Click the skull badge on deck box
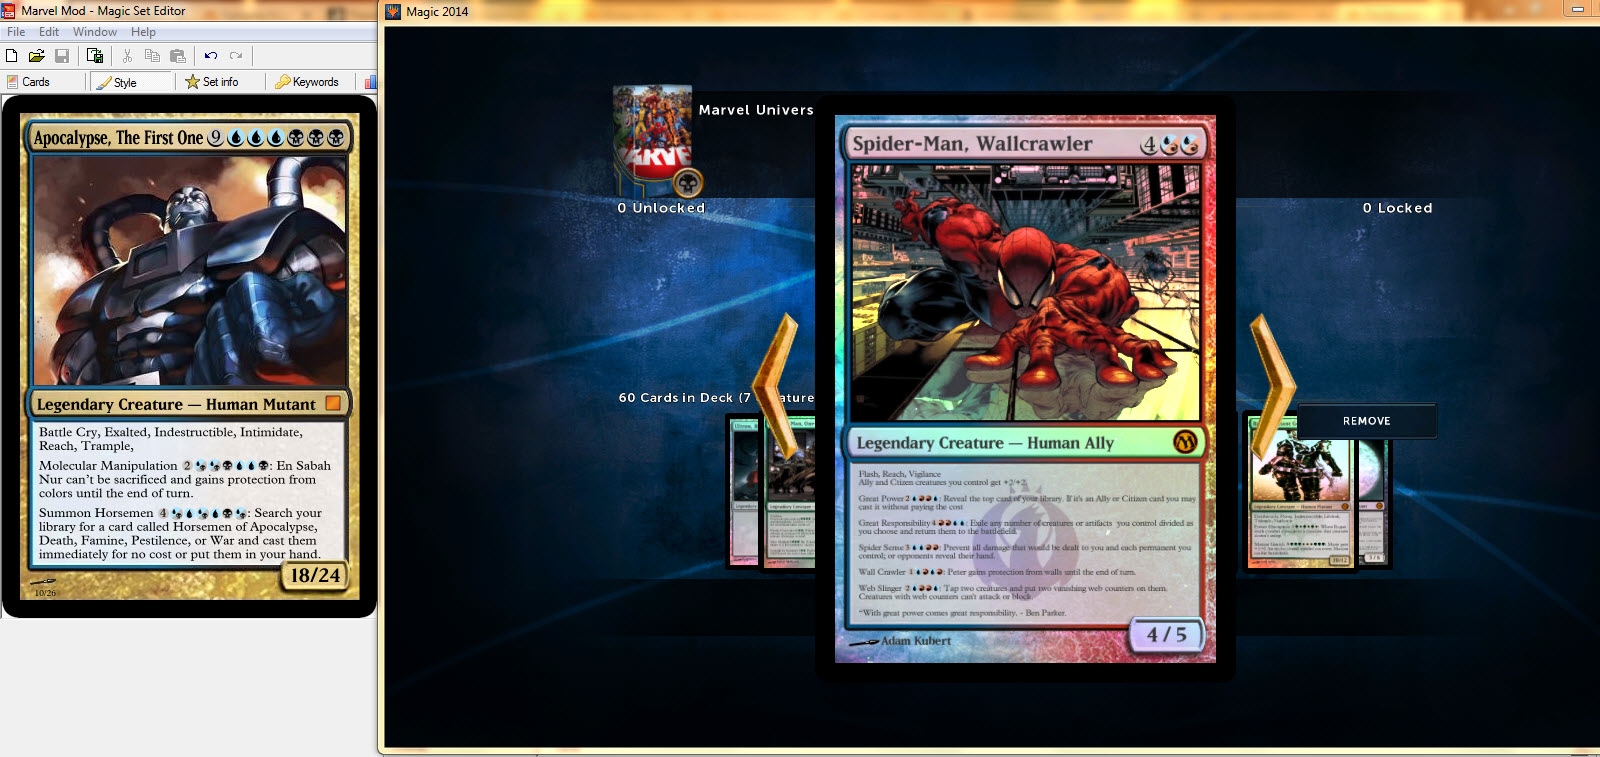1600x757 pixels. [x=688, y=183]
